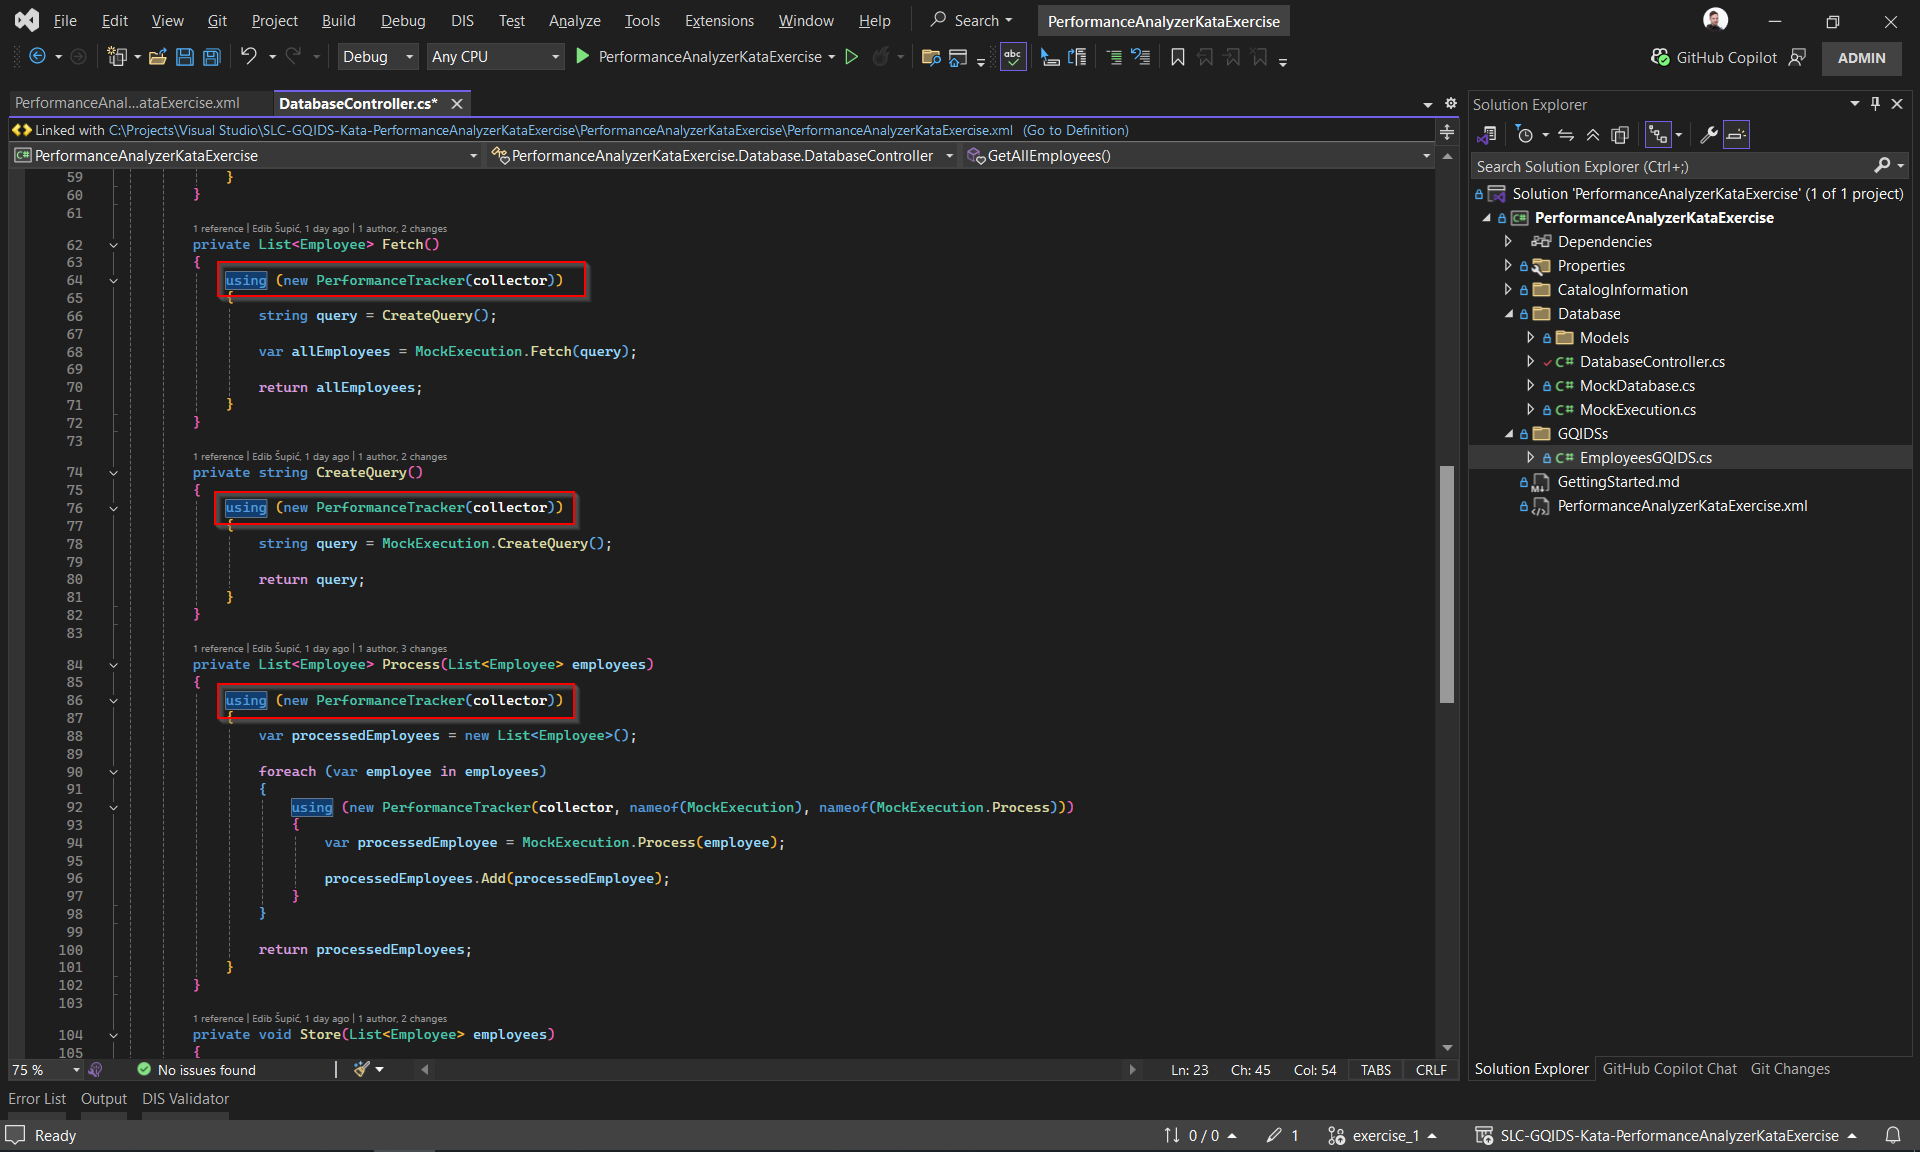
Task: Click the Switch Views icon in Solution Explorer
Action: point(1487,134)
